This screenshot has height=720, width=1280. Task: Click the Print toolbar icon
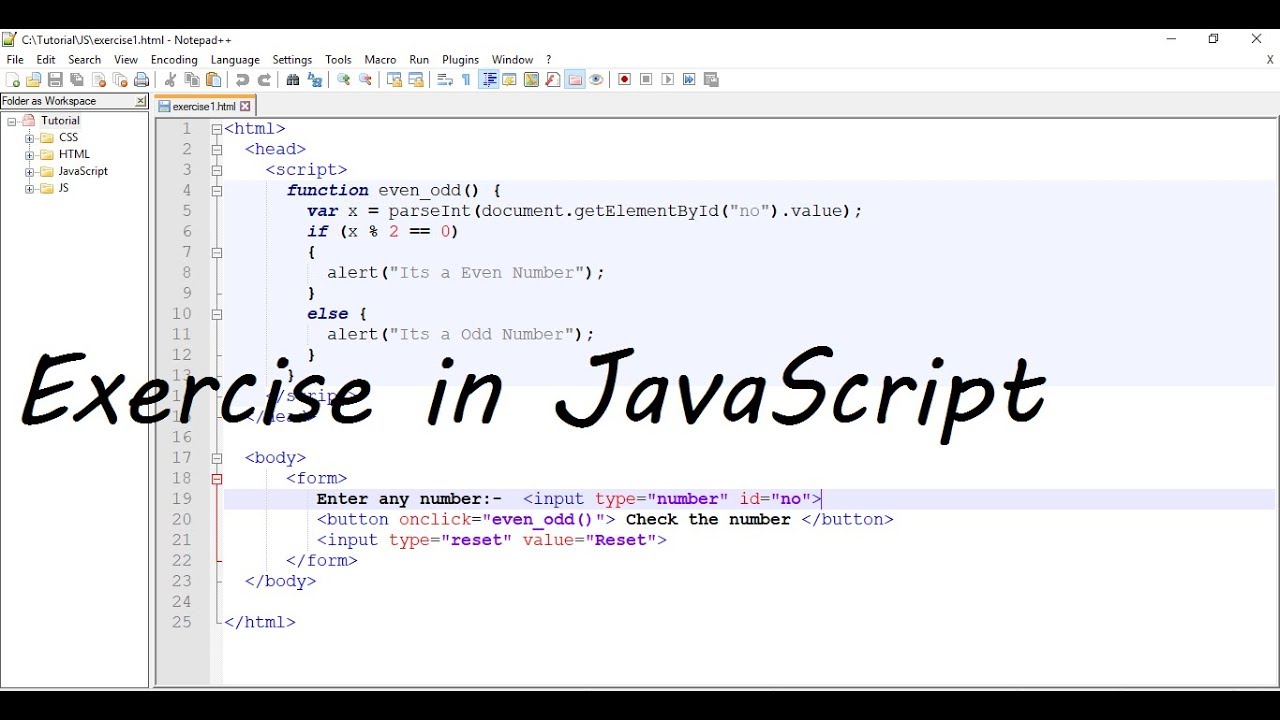[x=141, y=80]
